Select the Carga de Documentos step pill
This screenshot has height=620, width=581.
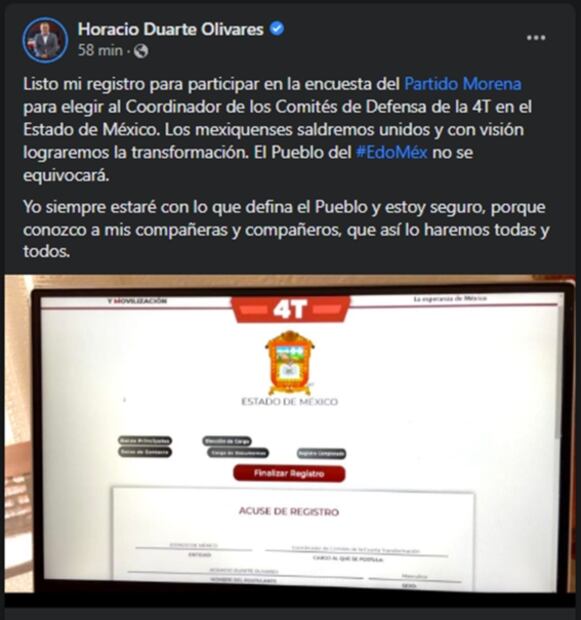pyautogui.click(x=238, y=453)
